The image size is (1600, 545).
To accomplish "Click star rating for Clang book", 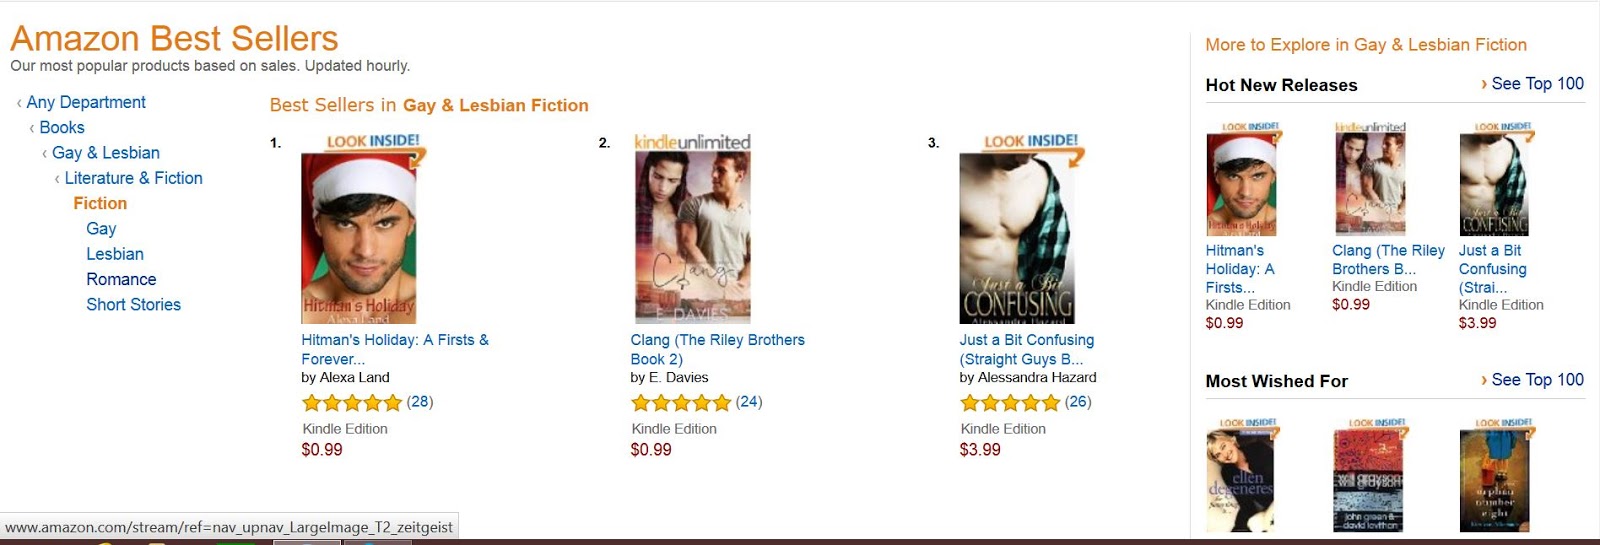I will (x=680, y=403).
